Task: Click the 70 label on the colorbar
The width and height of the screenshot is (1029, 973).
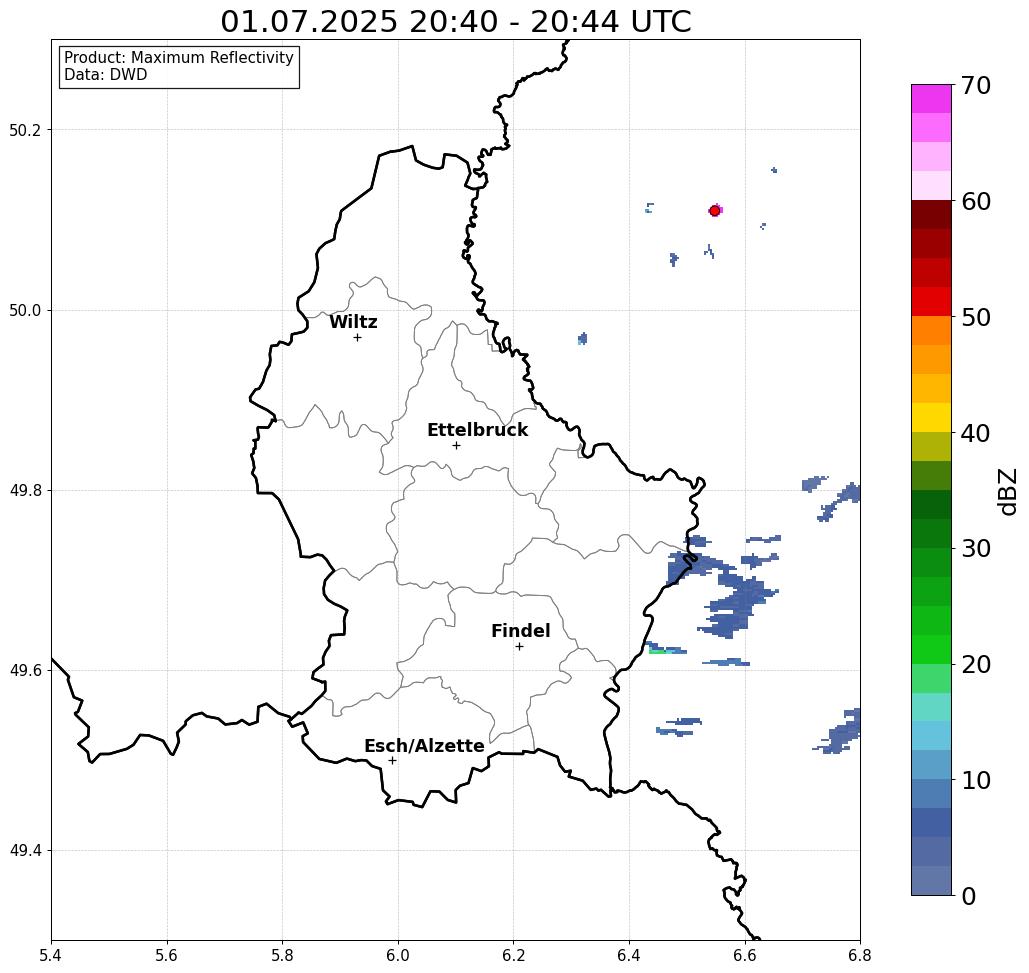Action: pyautogui.click(x=976, y=85)
